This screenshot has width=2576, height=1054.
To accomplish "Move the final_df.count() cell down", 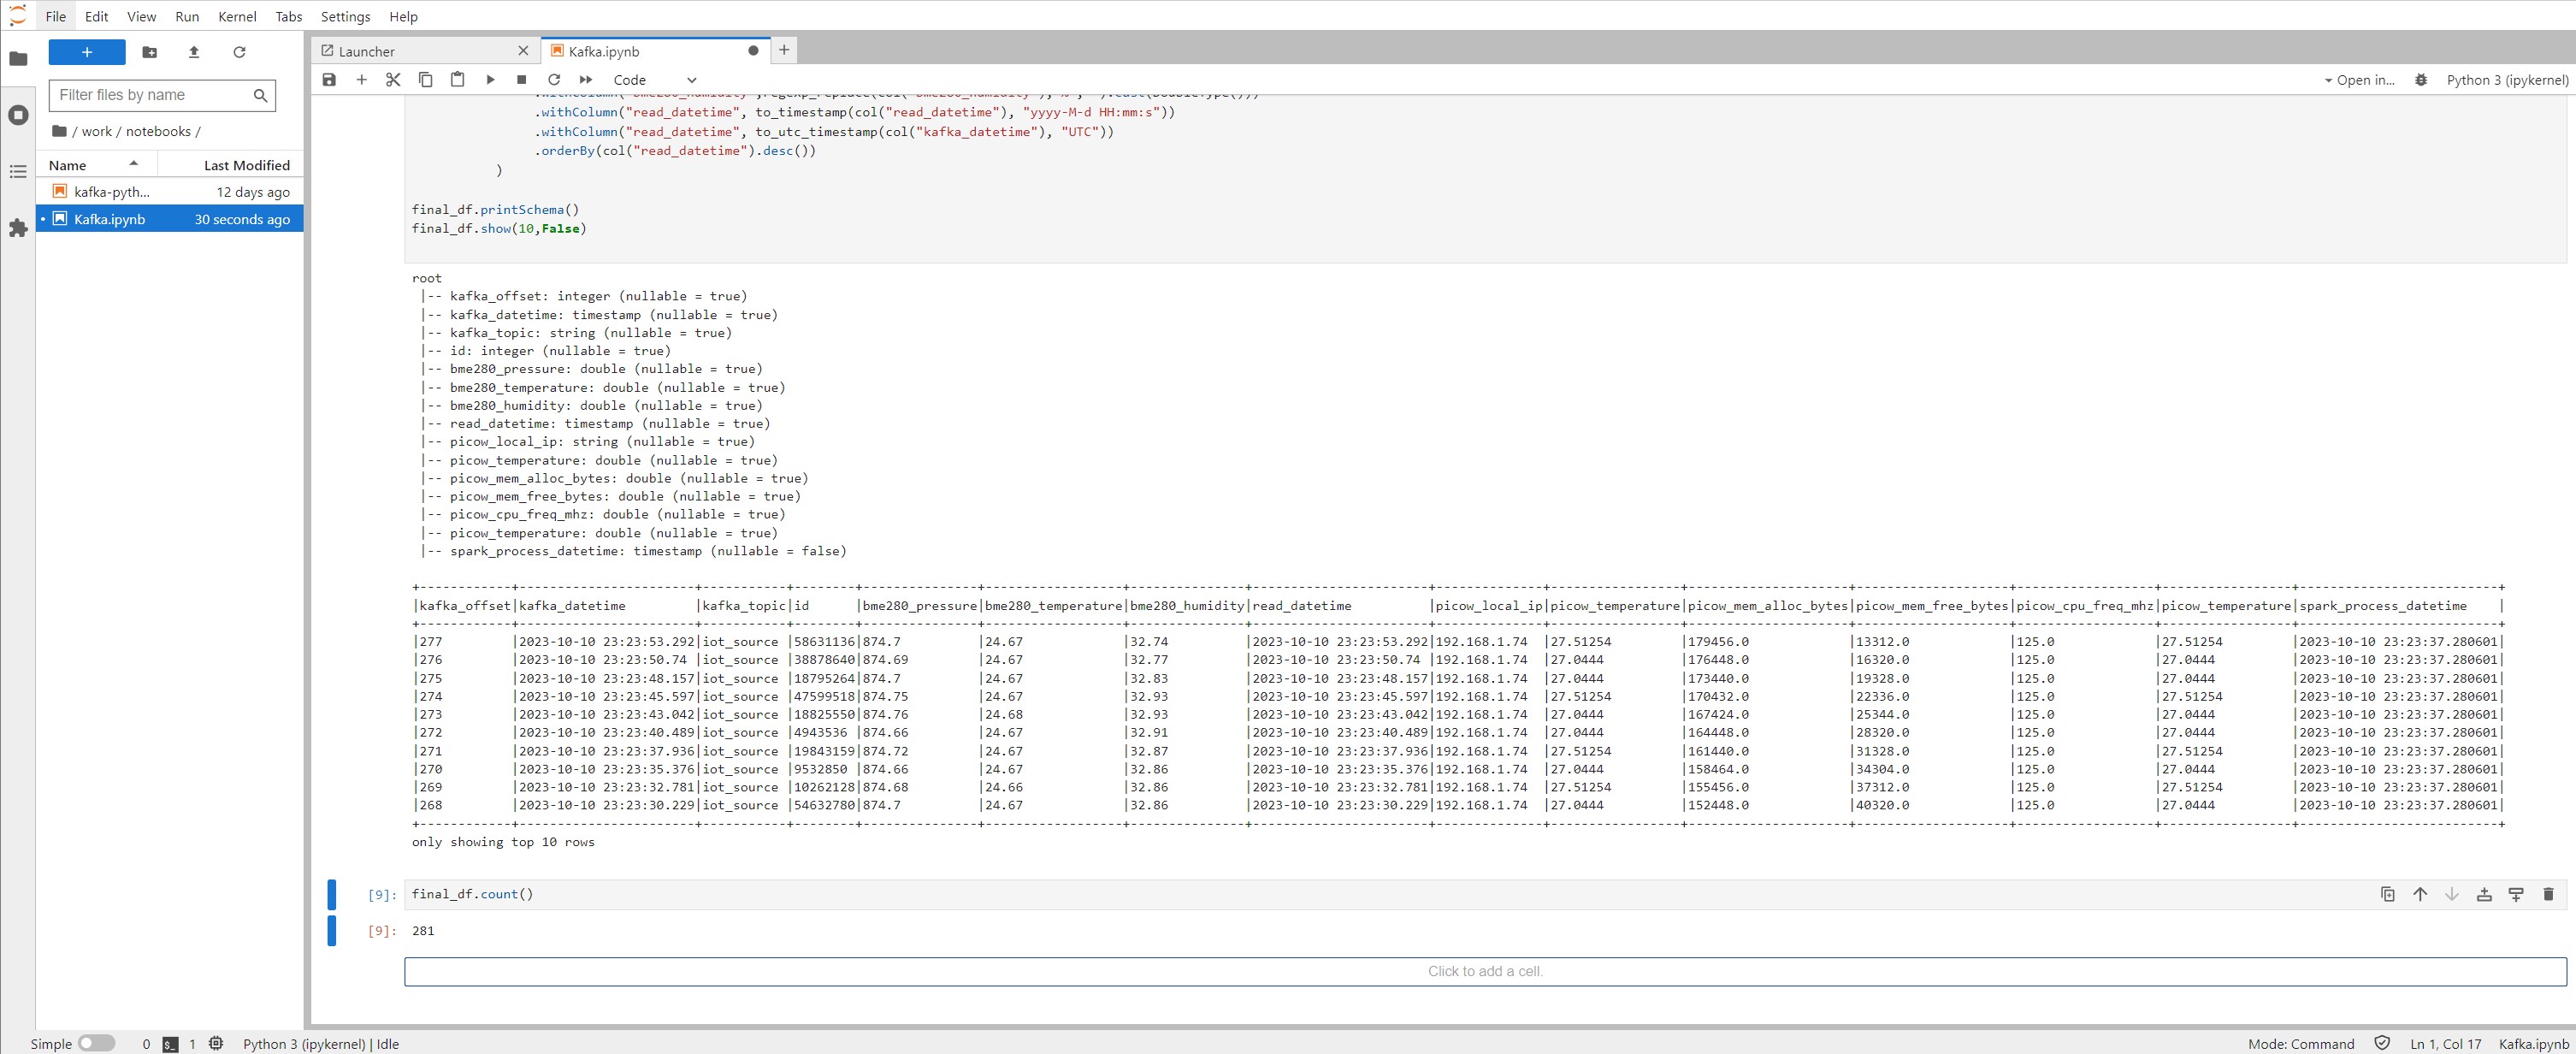I will point(2451,894).
